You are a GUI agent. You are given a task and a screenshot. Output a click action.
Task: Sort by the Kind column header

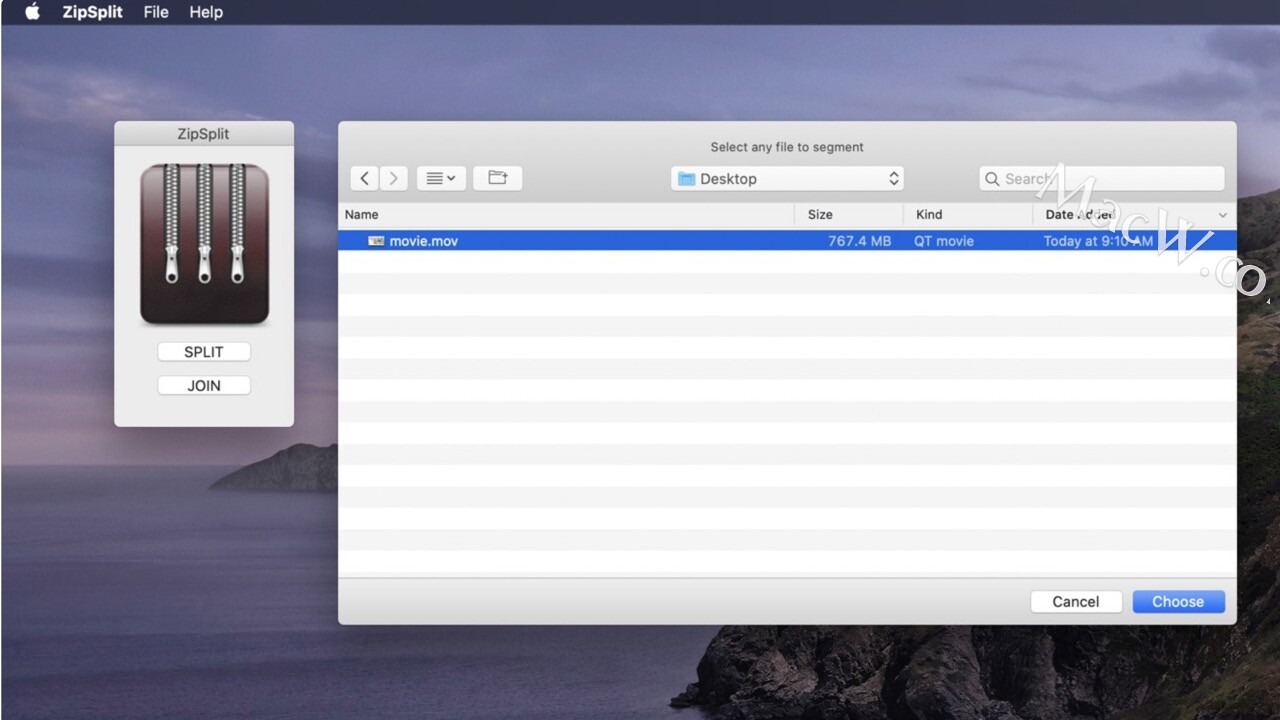[x=968, y=215]
